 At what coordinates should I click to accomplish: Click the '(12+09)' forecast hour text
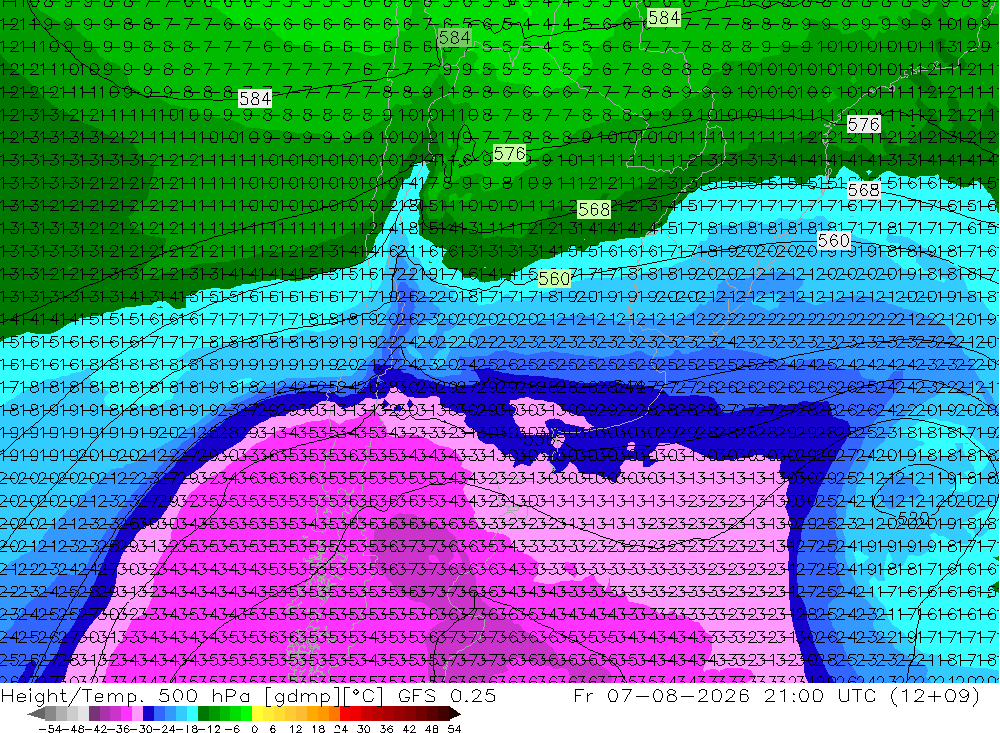(x=936, y=696)
